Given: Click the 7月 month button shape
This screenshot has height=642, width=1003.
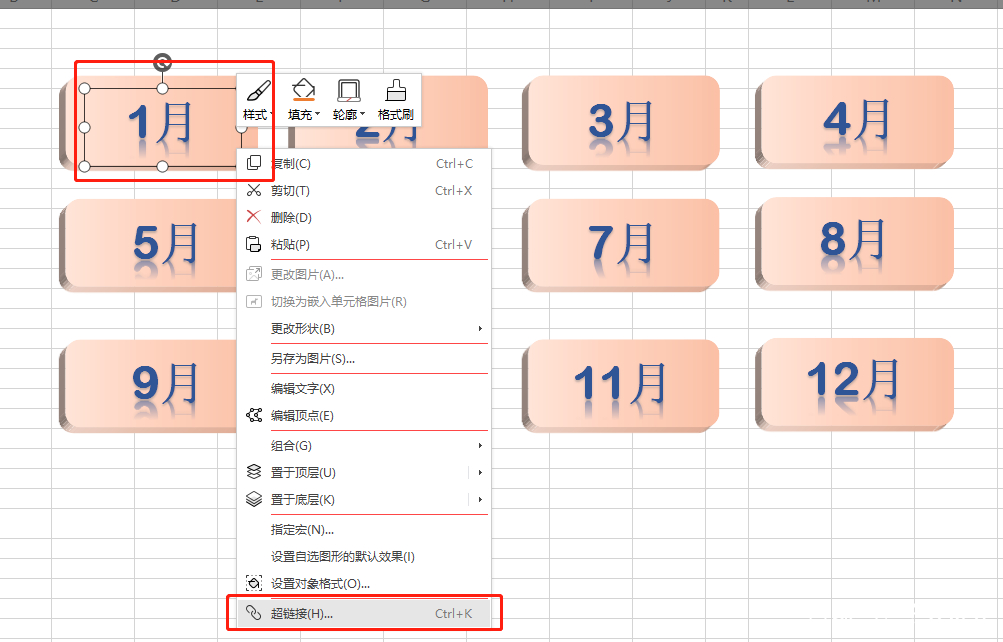Looking at the screenshot, I should point(620,244).
